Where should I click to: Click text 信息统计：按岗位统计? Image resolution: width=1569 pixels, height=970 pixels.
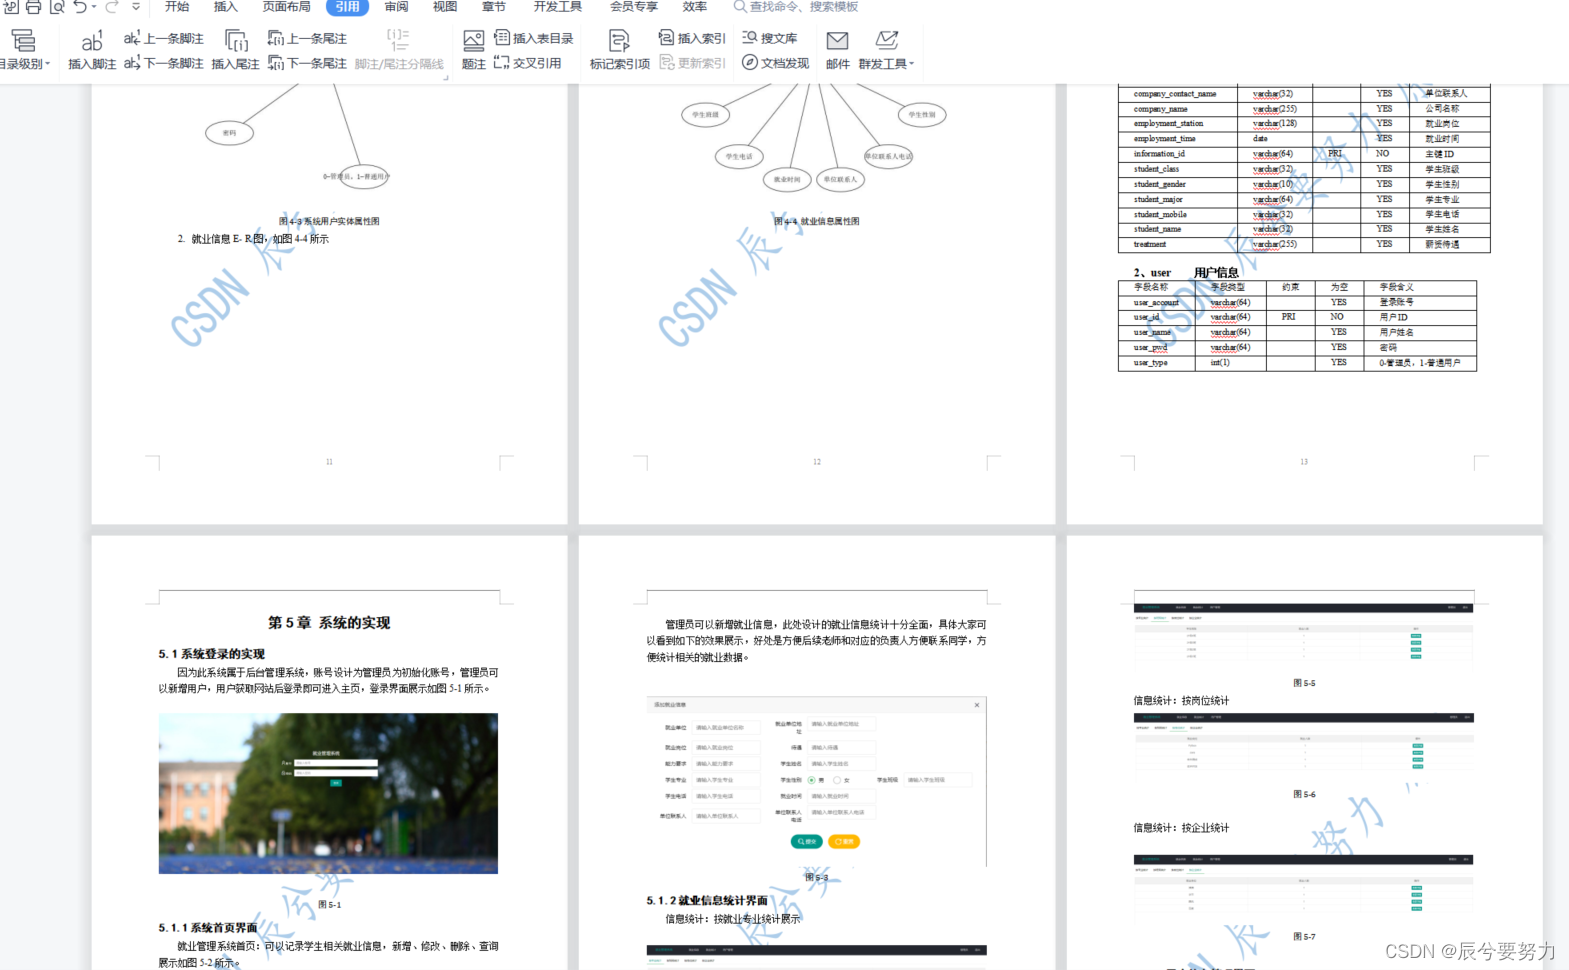(1181, 701)
